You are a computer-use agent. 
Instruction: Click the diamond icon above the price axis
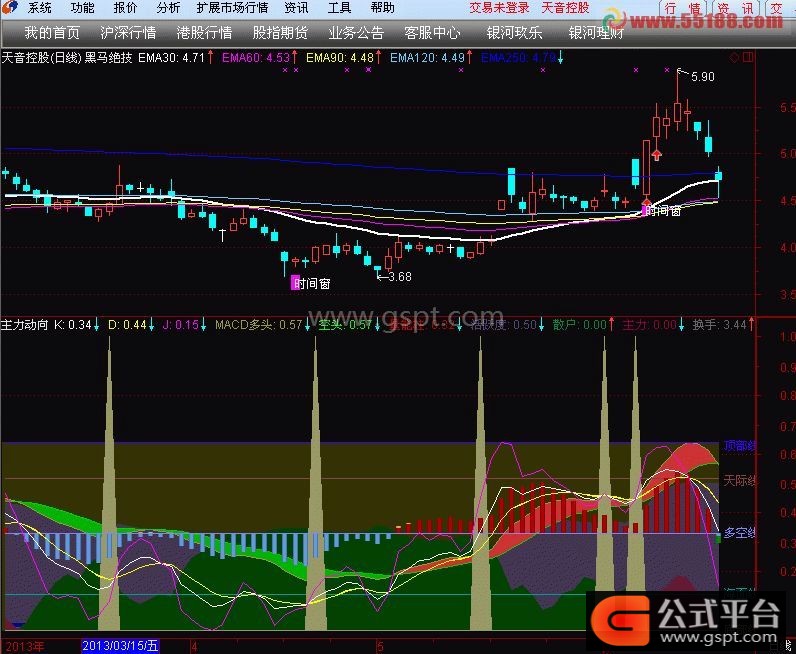coord(734,58)
